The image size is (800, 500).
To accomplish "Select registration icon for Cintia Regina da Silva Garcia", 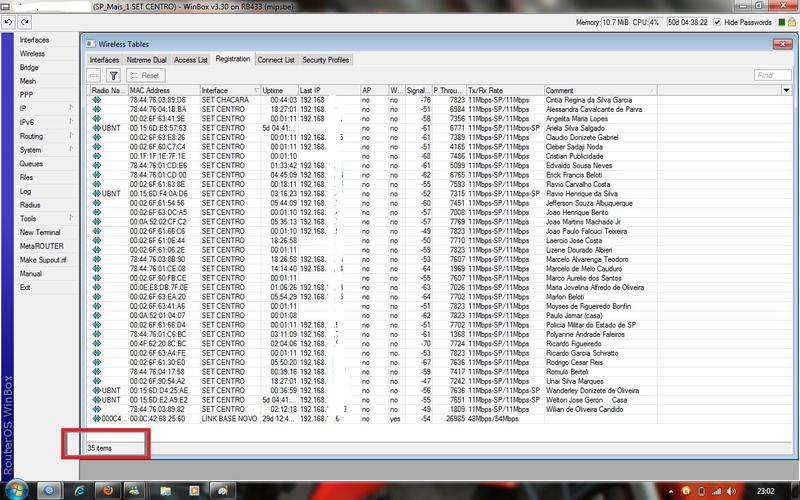I will tap(96, 100).
